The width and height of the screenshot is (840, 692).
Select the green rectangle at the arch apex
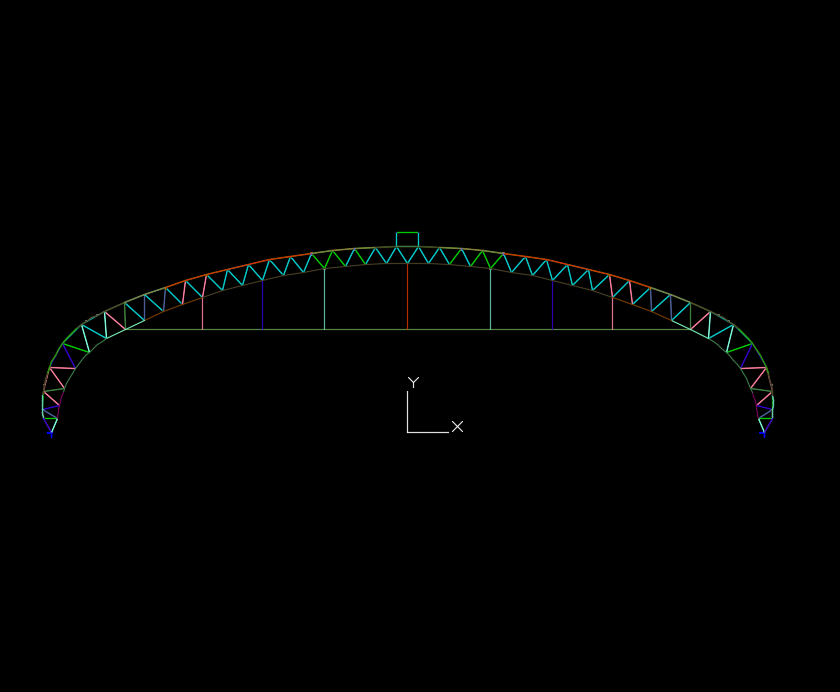[x=407, y=239]
